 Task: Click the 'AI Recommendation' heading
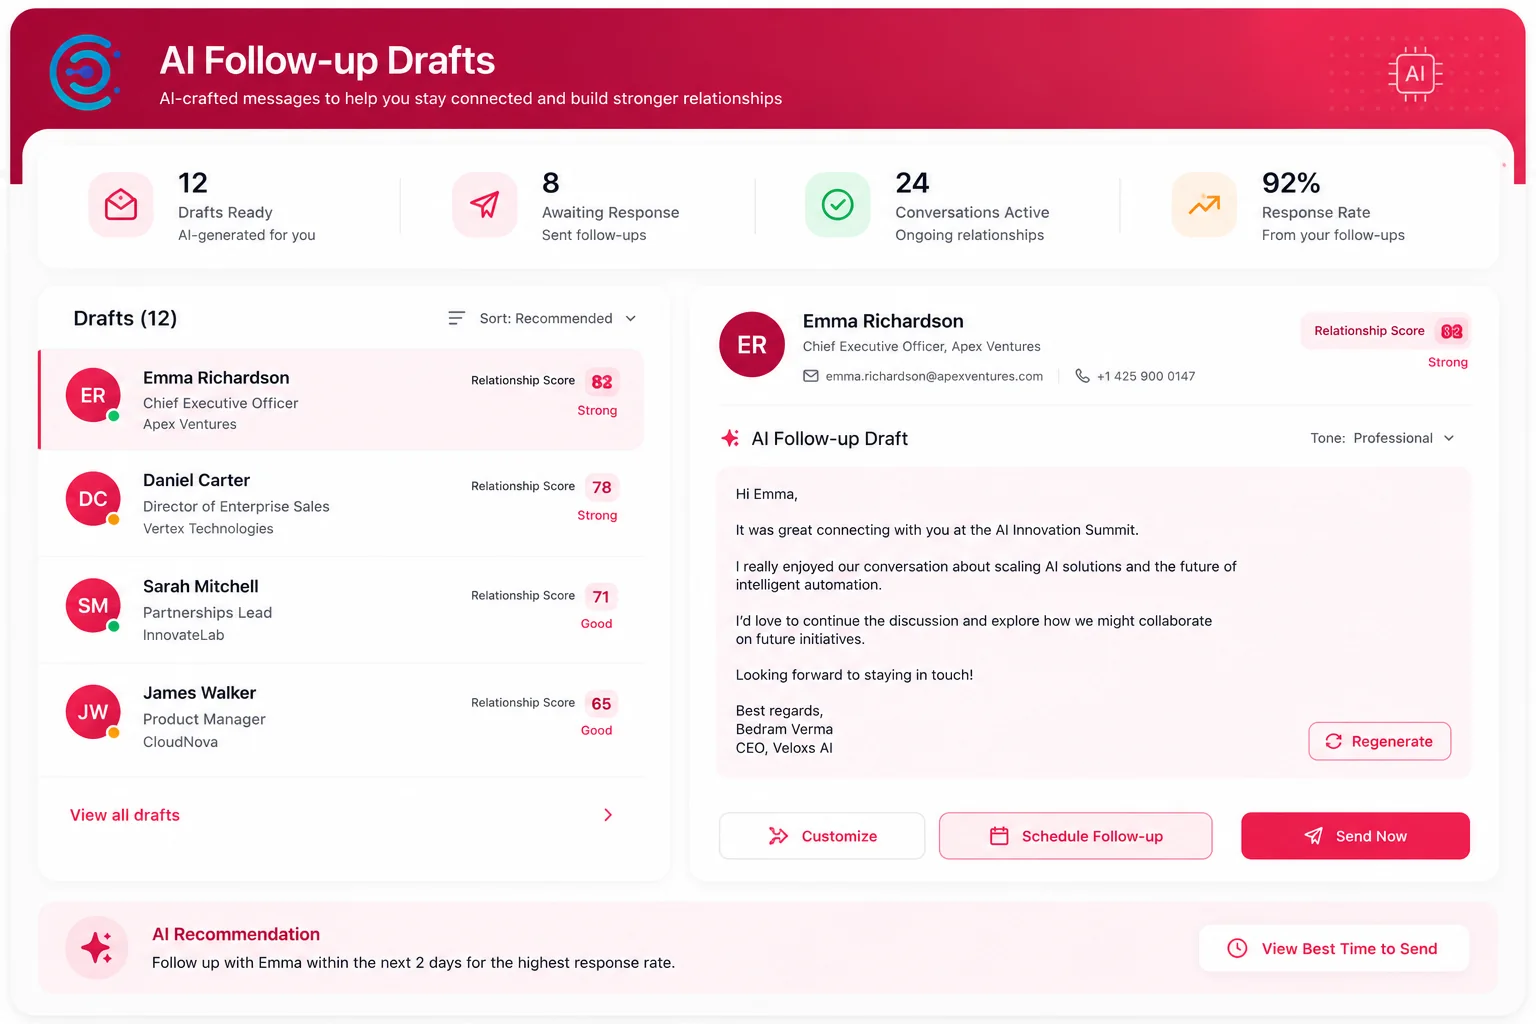[236, 934]
